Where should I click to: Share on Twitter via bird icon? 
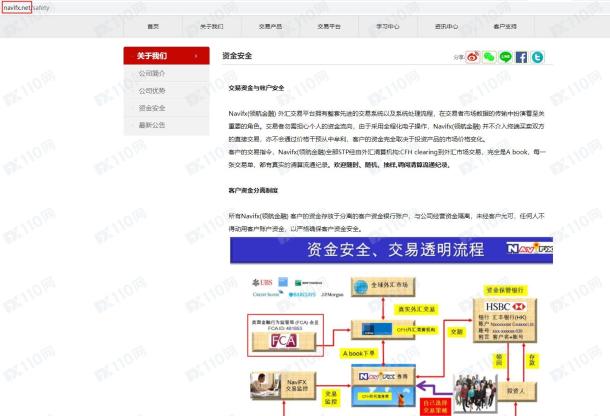click(x=538, y=58)
